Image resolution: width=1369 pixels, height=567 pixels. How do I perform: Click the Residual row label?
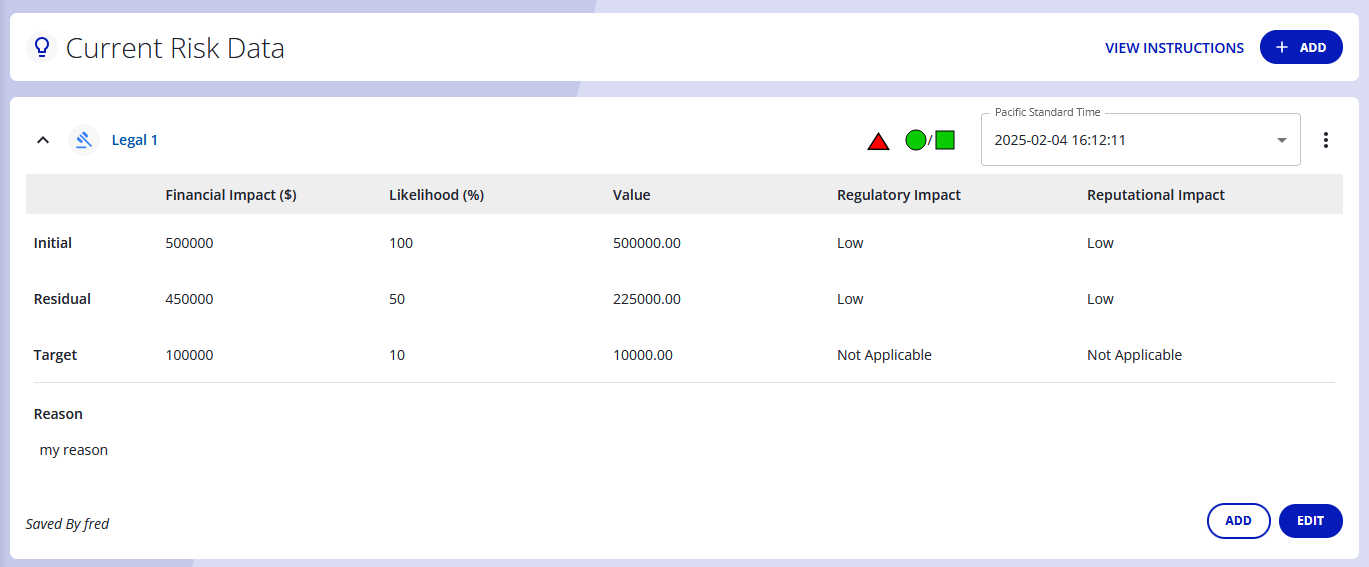tap(62, 299)
